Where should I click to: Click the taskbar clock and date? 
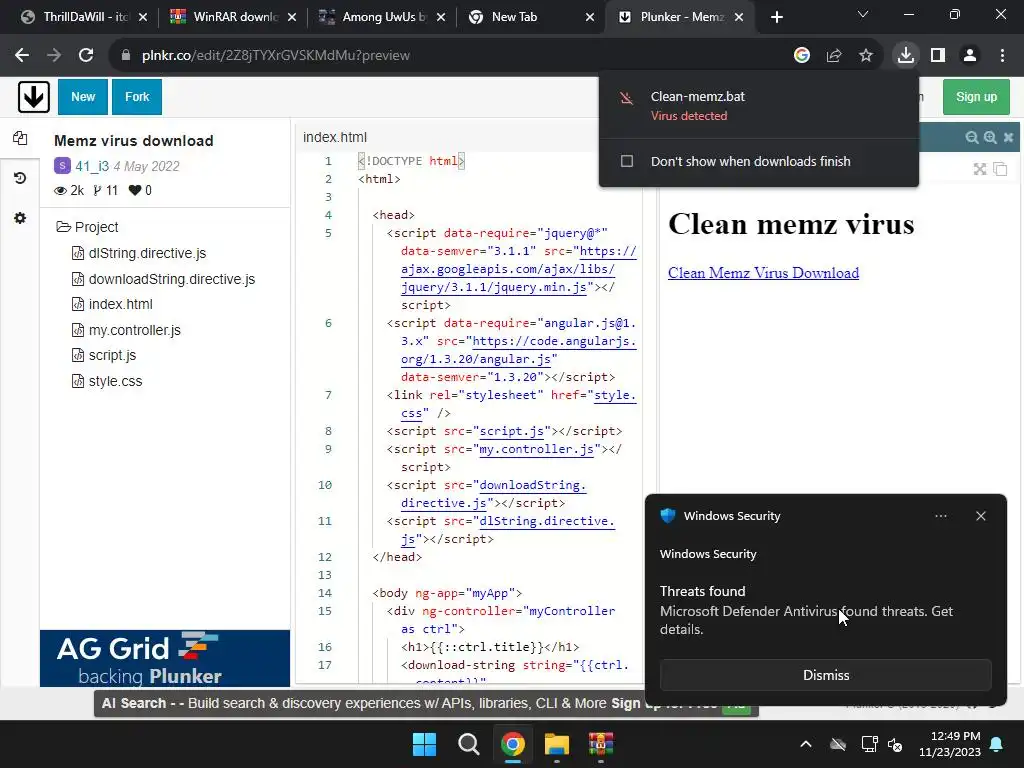(x=950, y=744)
